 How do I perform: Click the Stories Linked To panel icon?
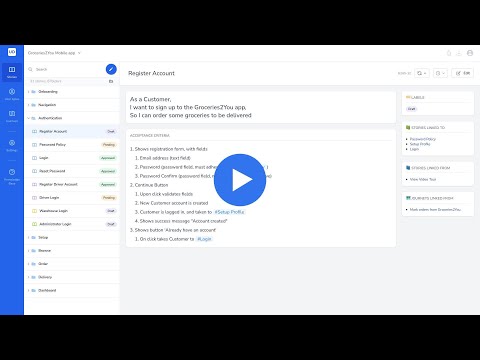[x=408, y=127]
